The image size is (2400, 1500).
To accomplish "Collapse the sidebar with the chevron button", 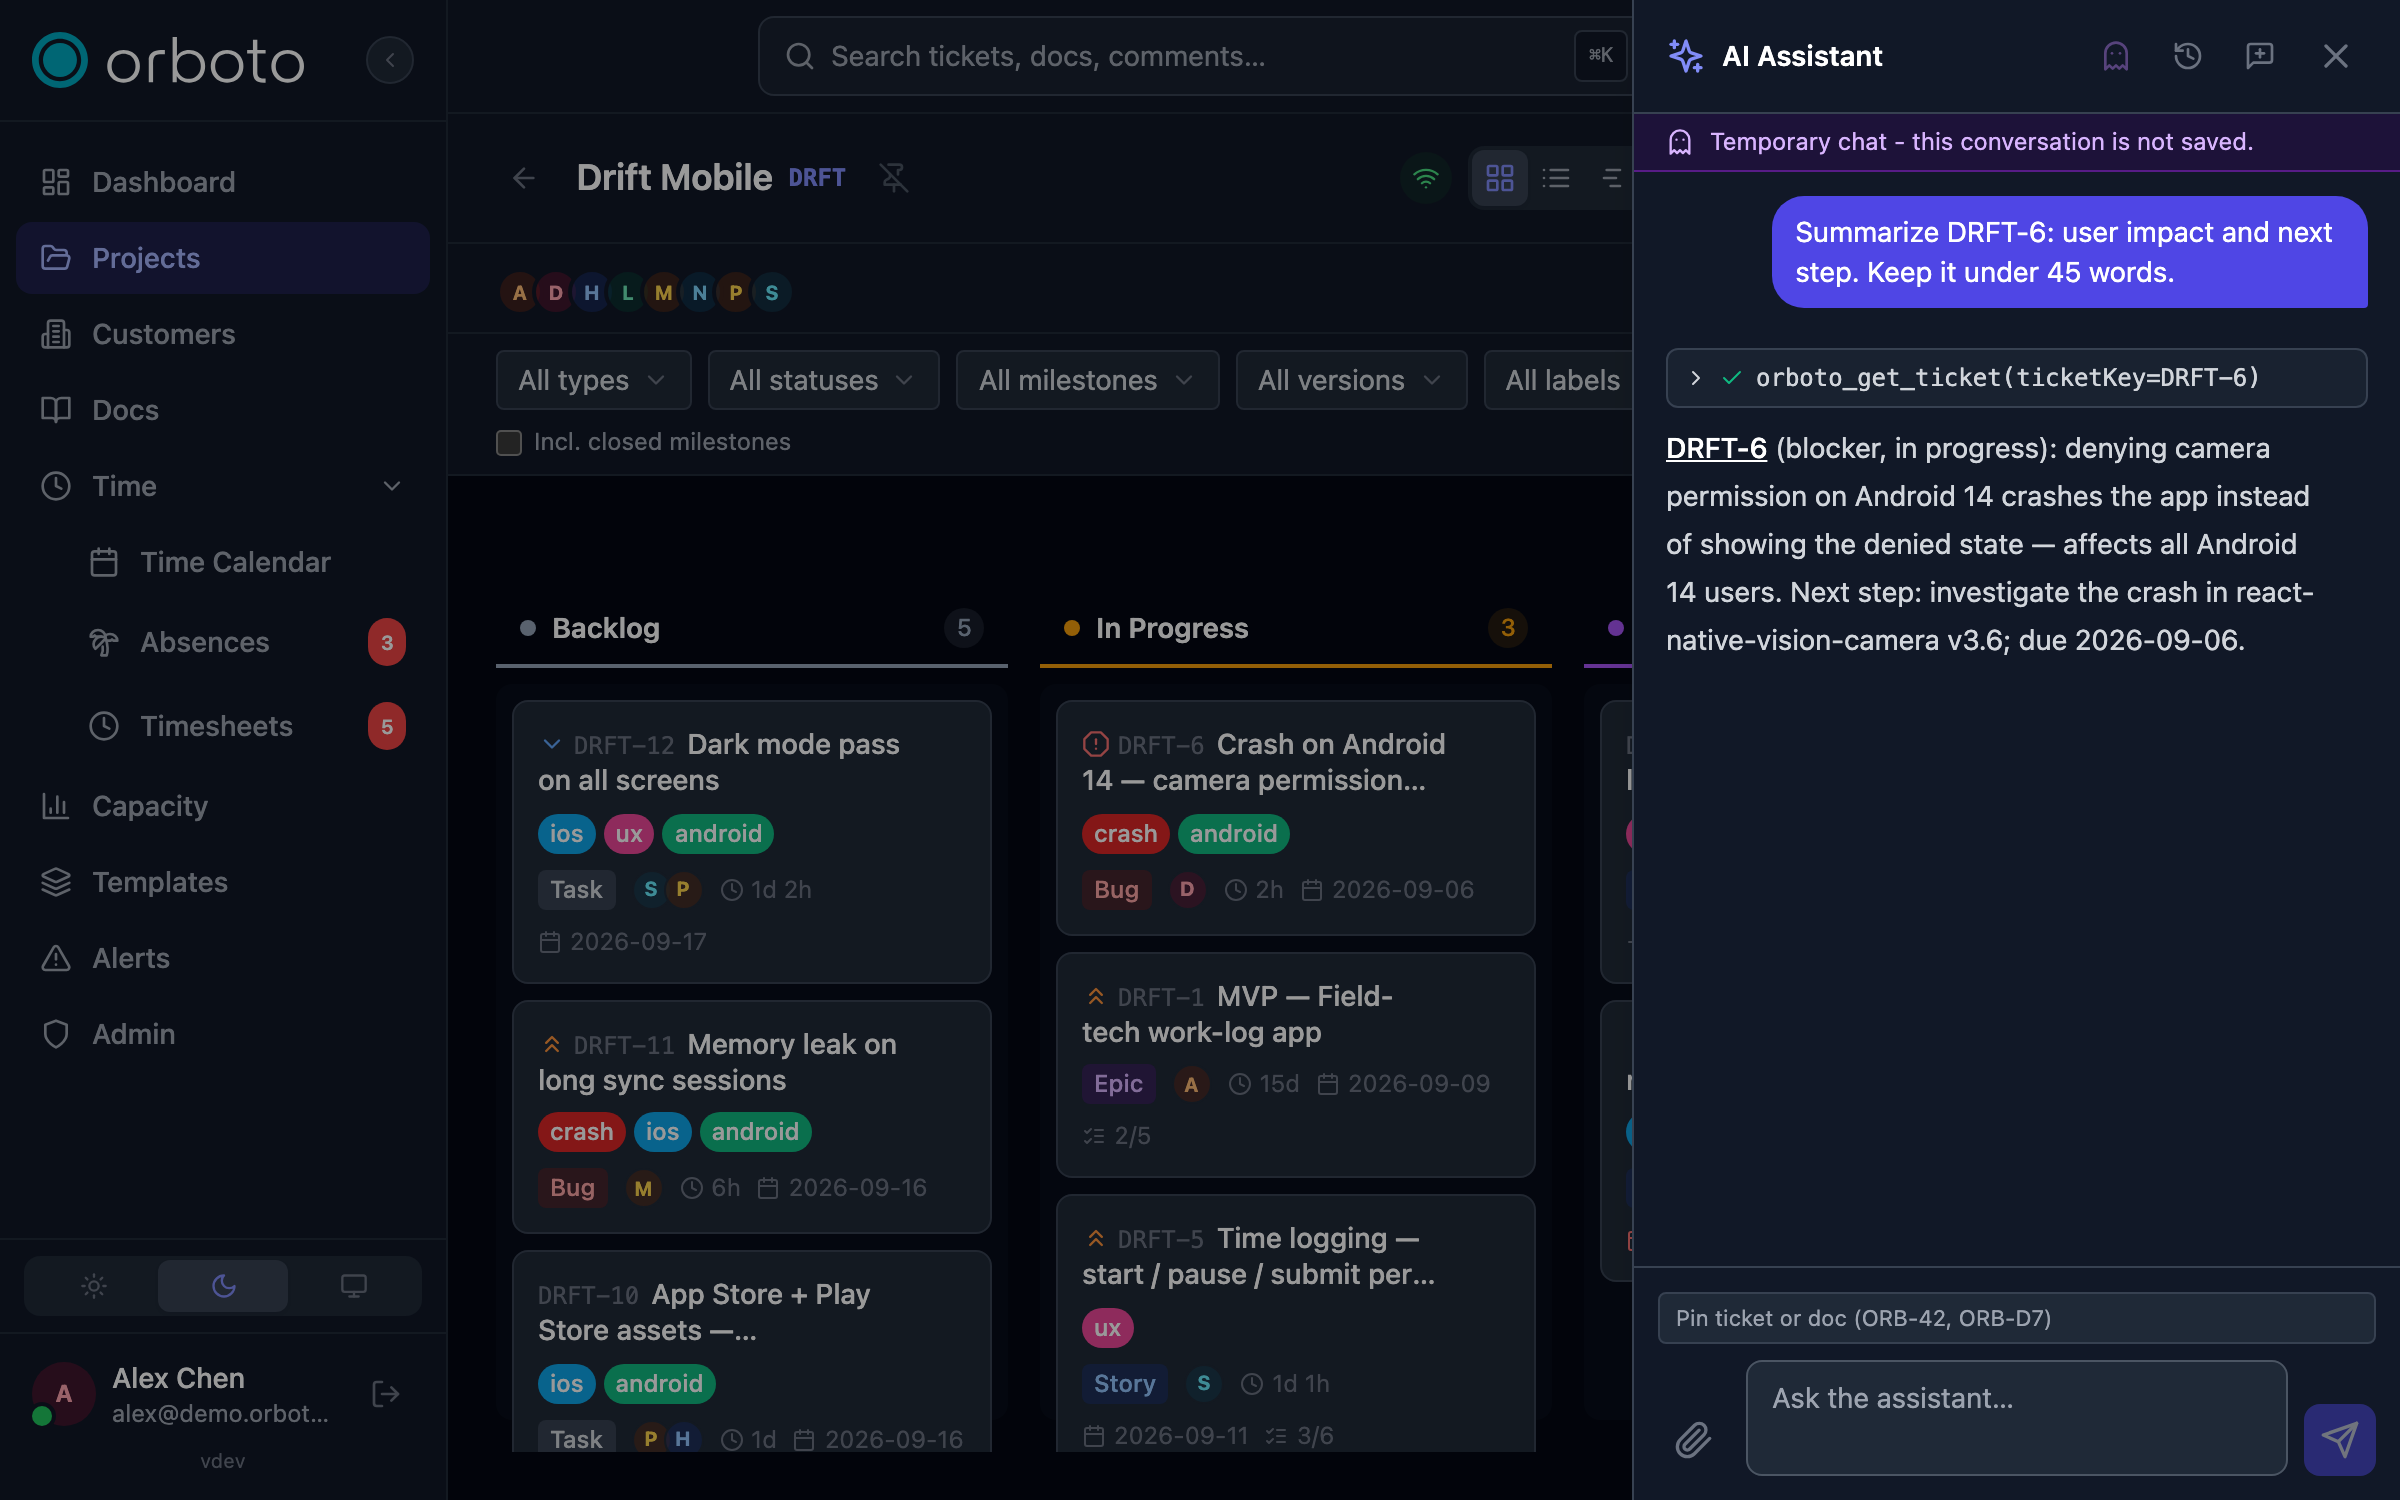I will (x=389, y=60).
